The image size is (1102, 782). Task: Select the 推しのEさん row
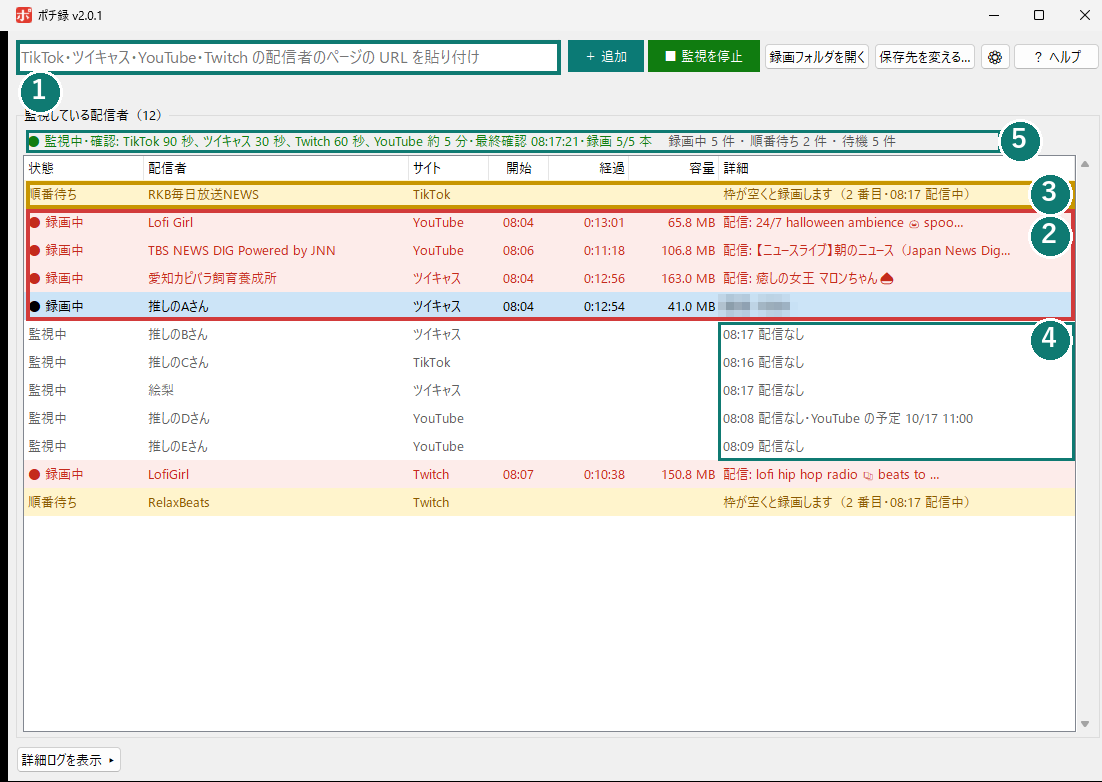(550, 447)
